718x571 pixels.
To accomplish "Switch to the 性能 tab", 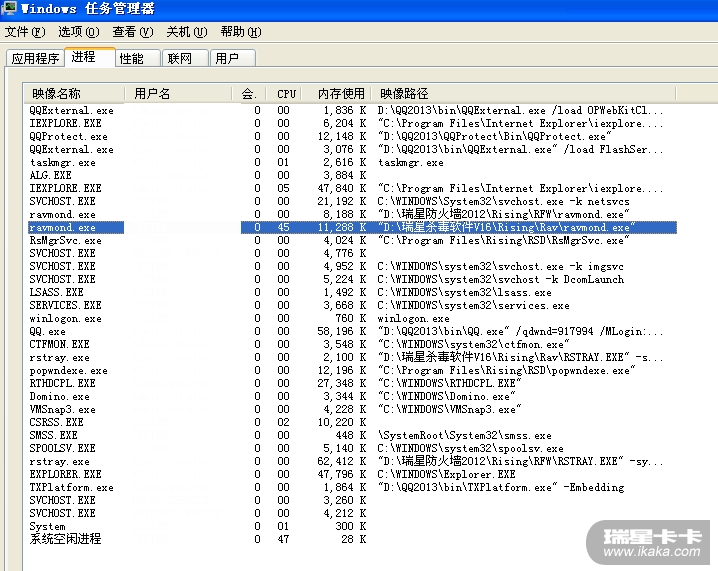I will (131, 59).
